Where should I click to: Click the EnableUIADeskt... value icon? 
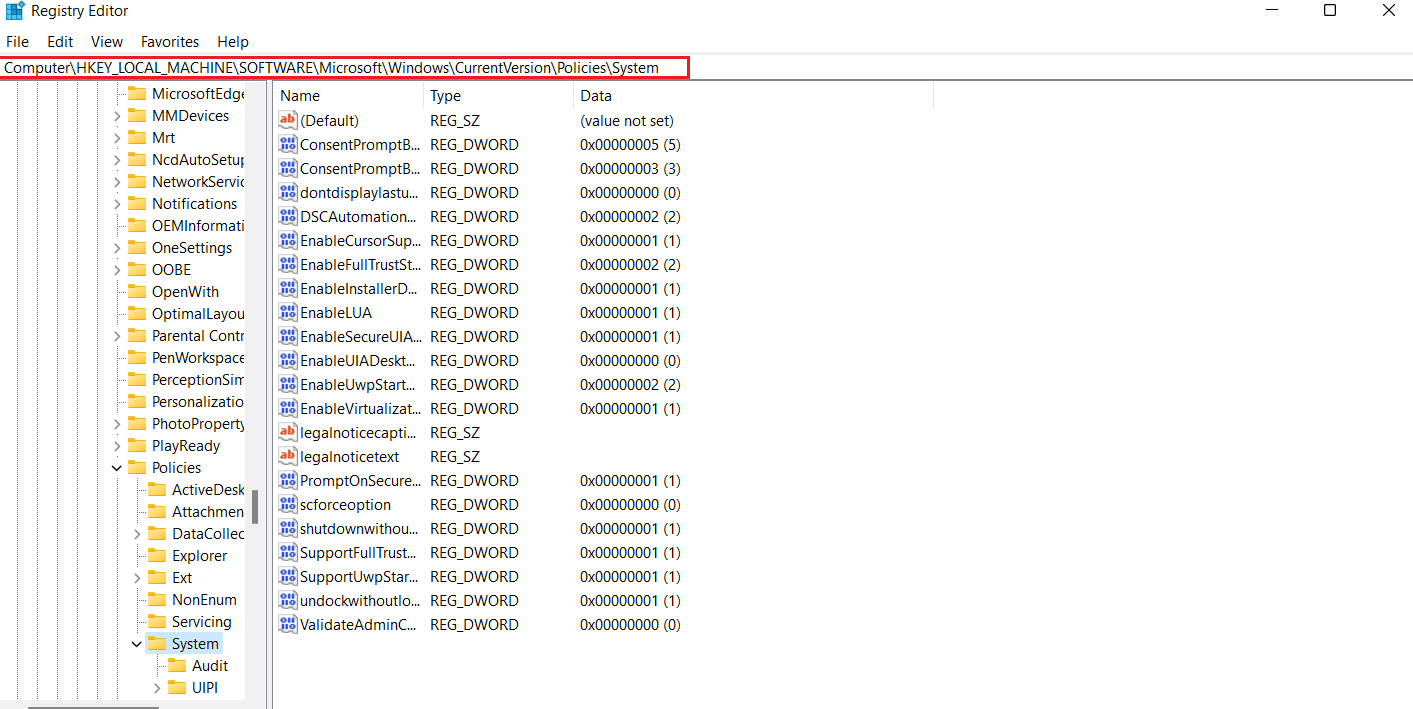coord(288,360)
